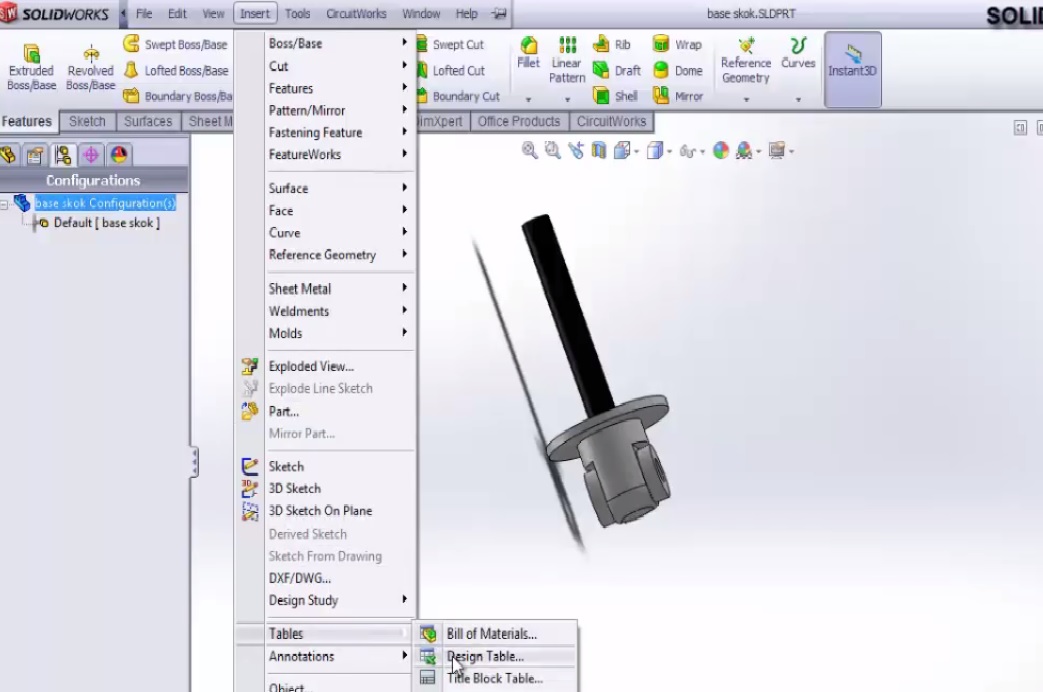
Task: Open the Insert menu
Action: click(x=254, y=13)
